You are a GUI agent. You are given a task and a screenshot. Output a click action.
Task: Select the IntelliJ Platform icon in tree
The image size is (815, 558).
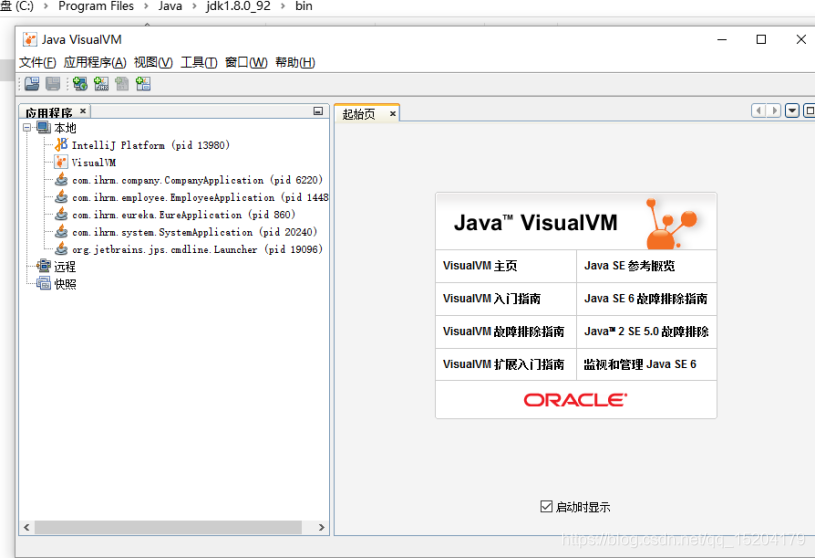point(61,144)
